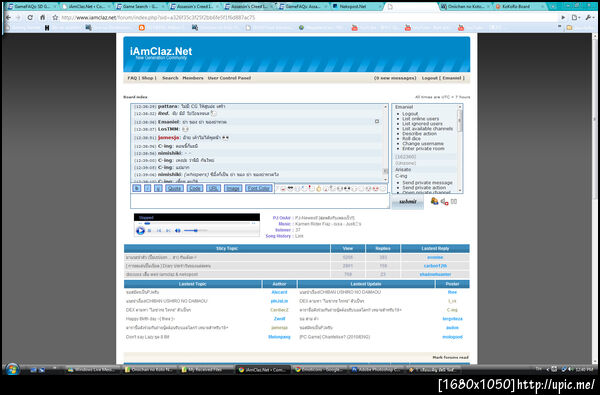Image resolution: width=600 pixels, height=395 pixels.
Task: Open the Members link
Action: (192, 78)
